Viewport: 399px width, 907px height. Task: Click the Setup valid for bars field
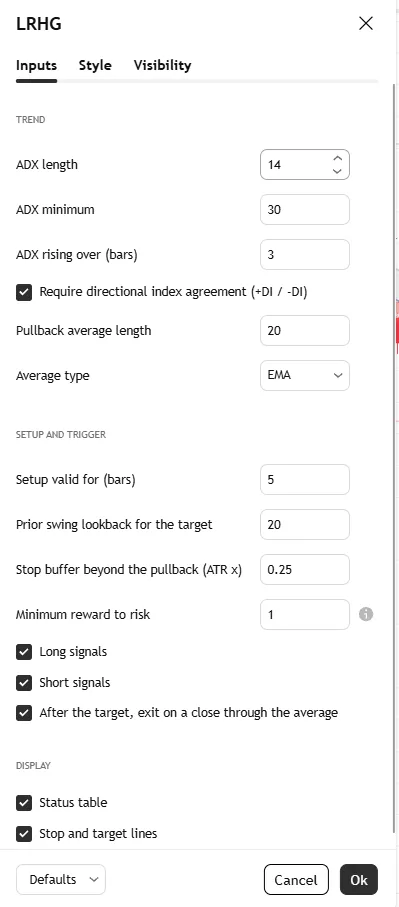tap(305, 480)
